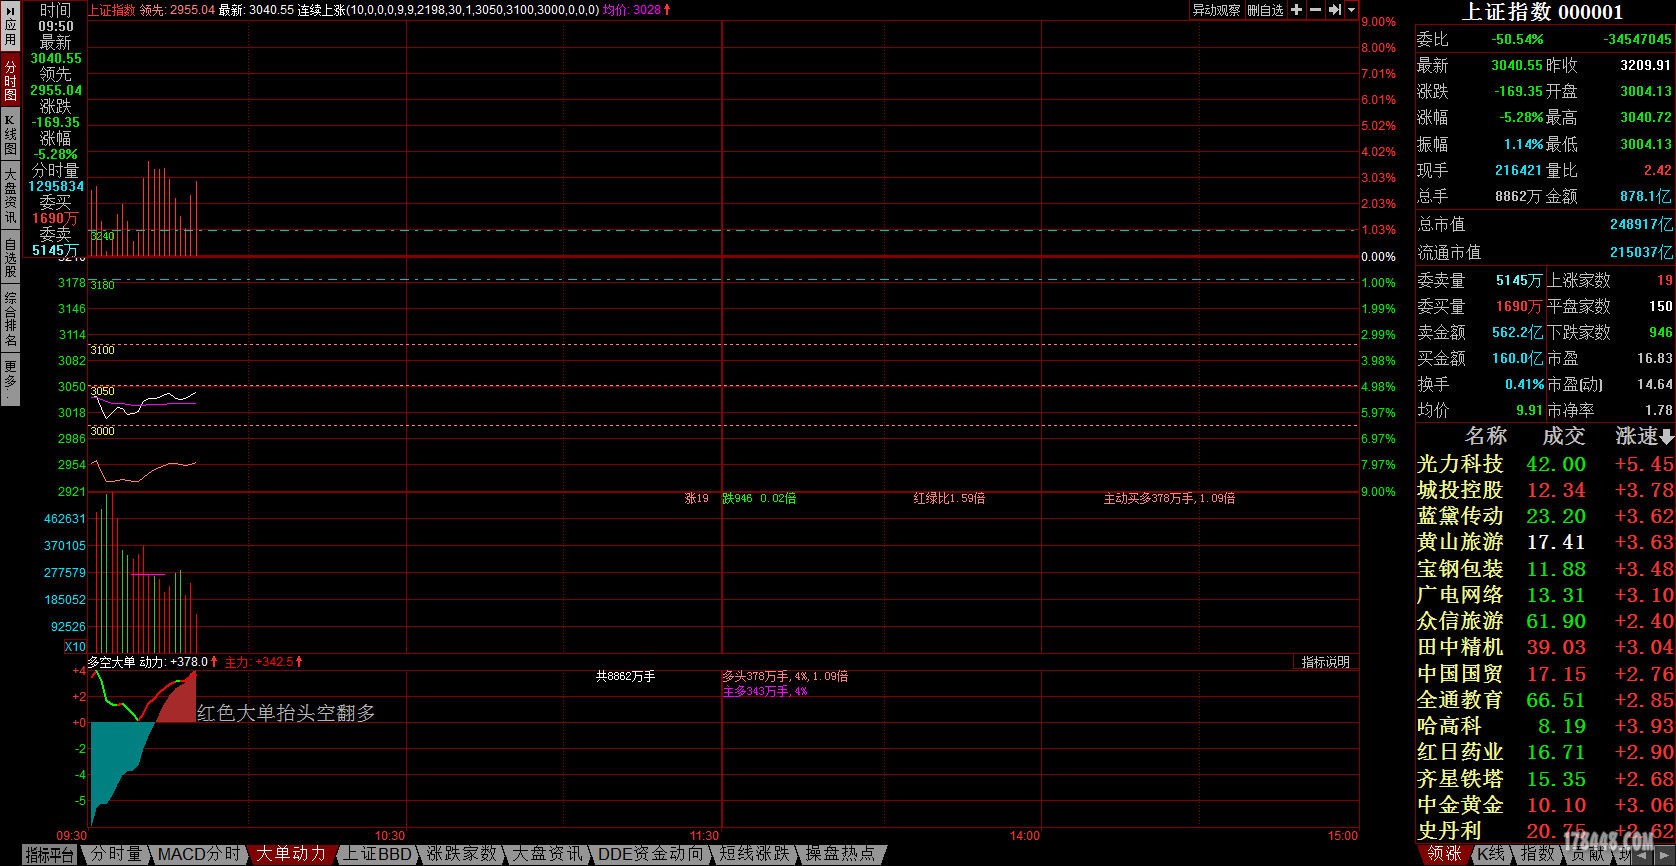The width and height of the screenshot is (1676, 866).
Task: Open the 应用 sidebar tab
Action: click(10, 26)
